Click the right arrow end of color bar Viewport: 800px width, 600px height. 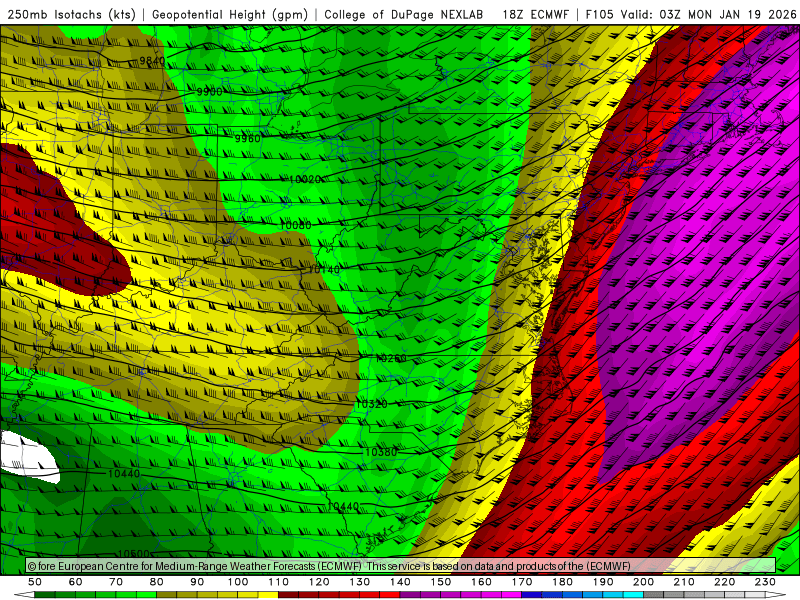(x=776, y=595)
